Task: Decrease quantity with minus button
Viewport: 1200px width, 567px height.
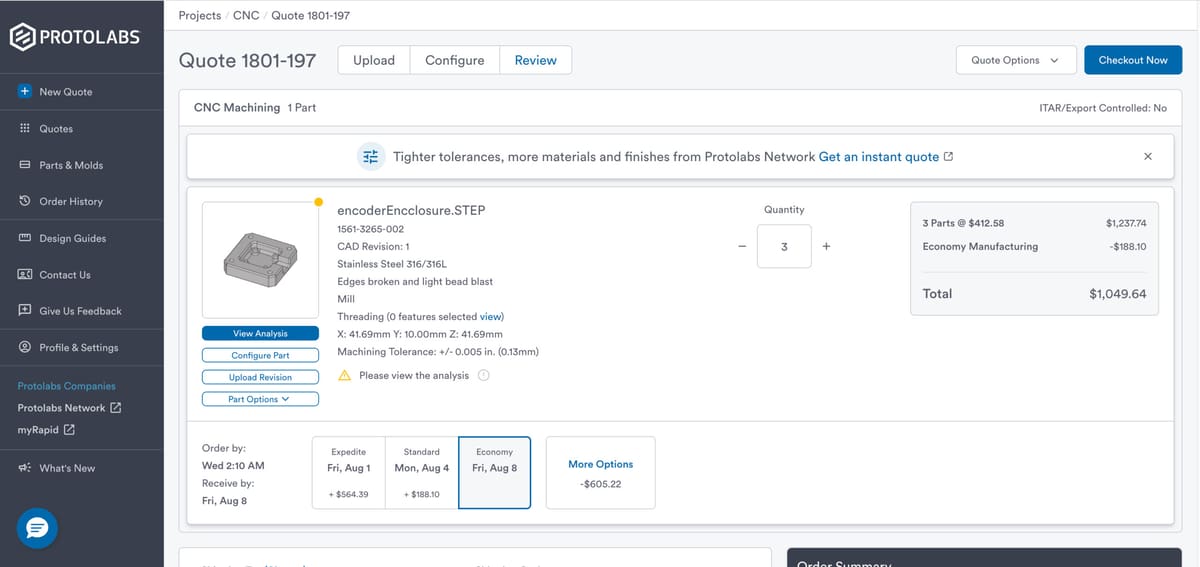Action: (x=742, y=246)
